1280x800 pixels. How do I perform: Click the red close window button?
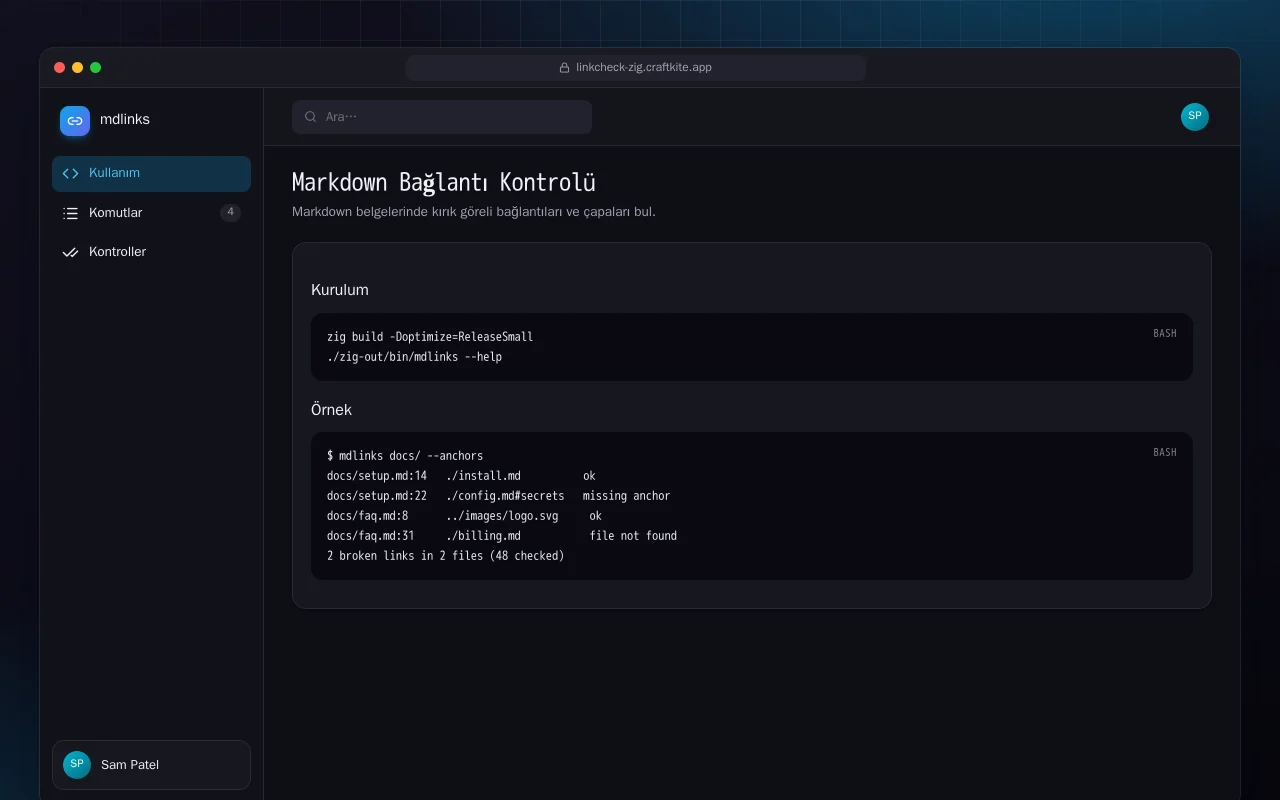click(x=59, y=68)
